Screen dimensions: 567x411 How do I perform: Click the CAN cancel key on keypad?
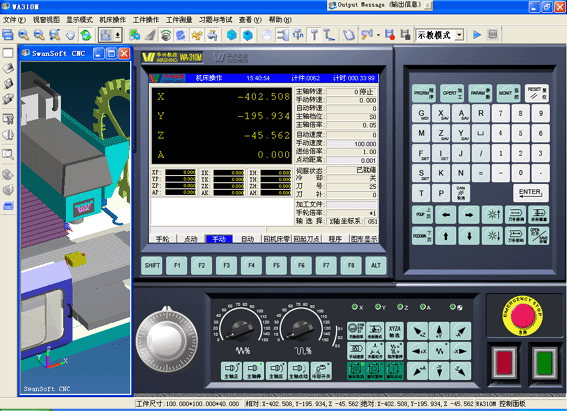[461, 193]
